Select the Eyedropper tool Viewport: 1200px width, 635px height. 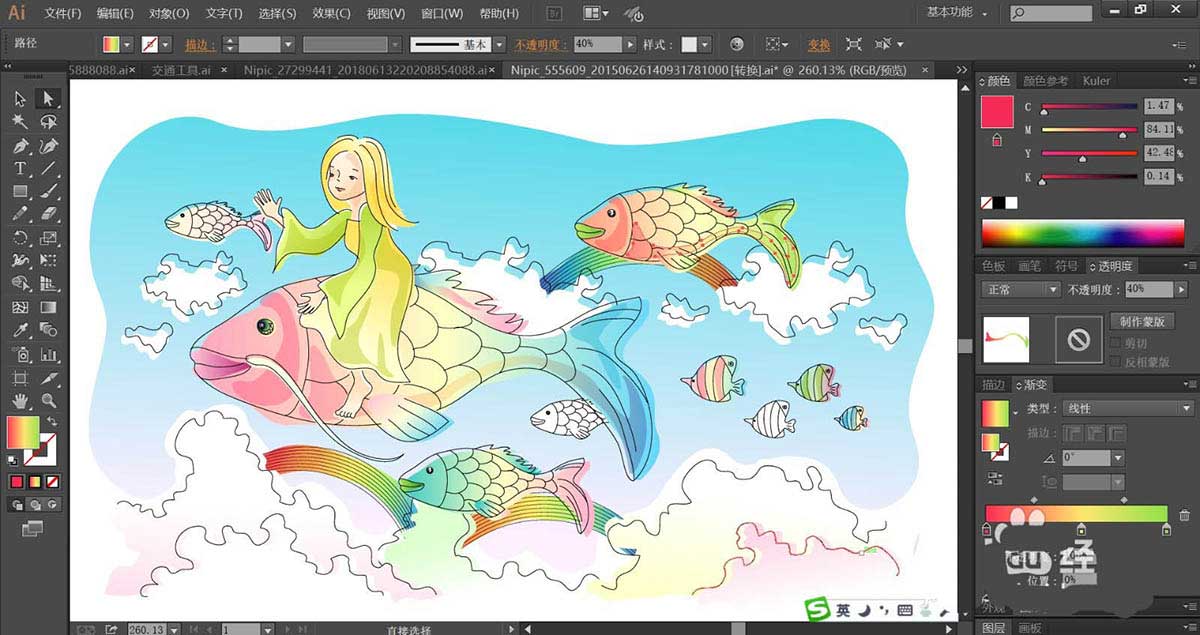[x=20, y=331]
